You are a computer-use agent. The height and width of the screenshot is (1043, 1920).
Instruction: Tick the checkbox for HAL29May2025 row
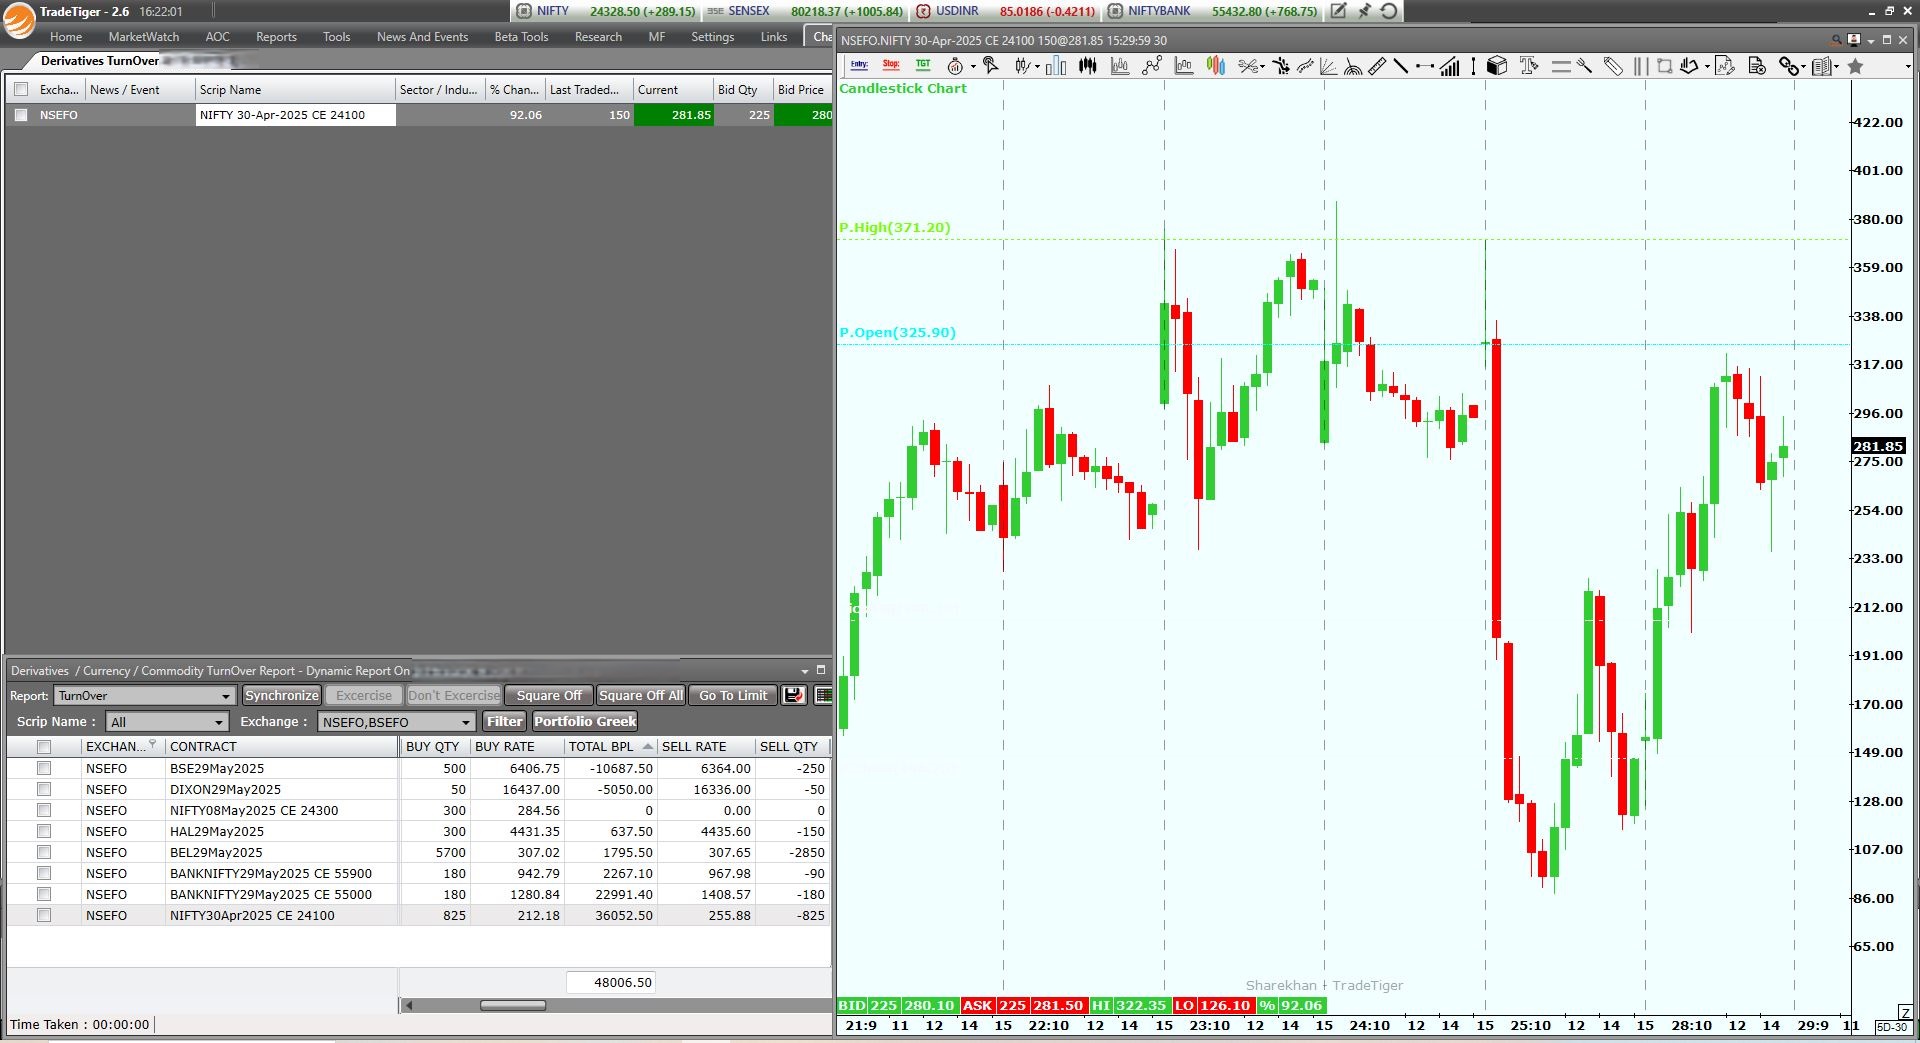point(43,831)
